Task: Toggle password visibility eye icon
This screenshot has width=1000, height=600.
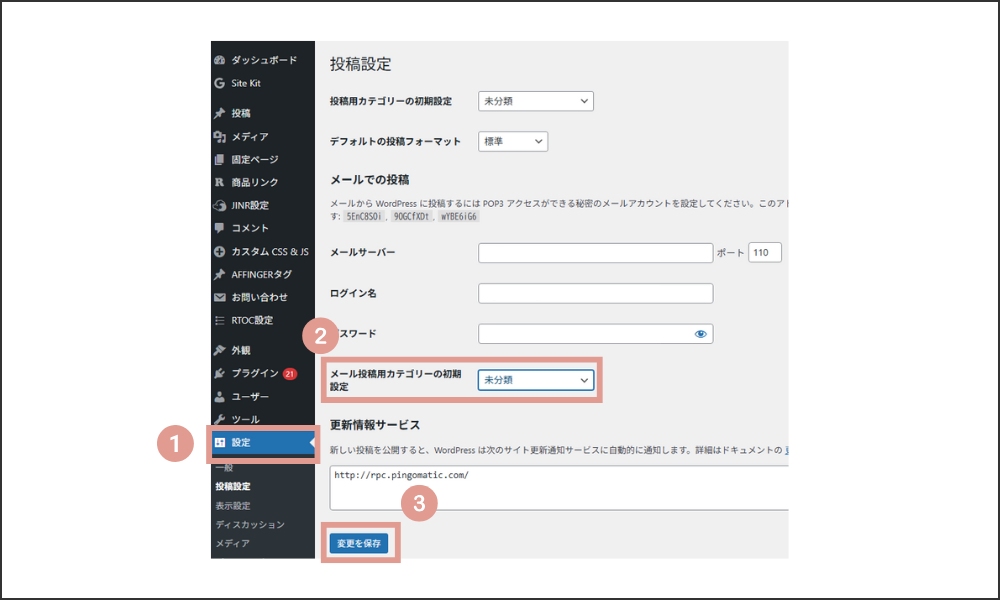Action: click(700, 333)
